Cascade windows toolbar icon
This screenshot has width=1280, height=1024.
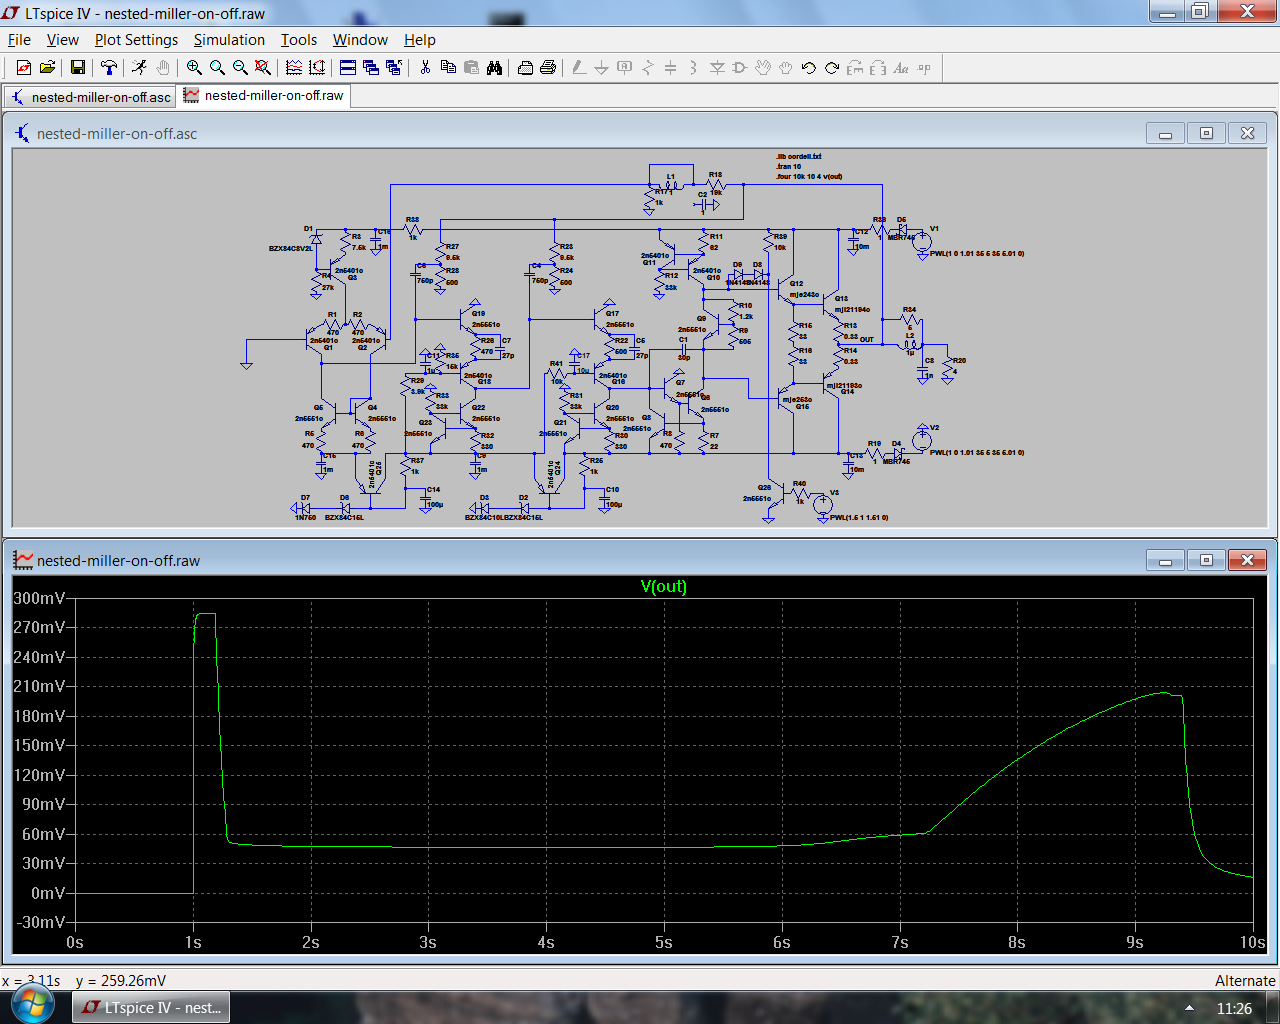click(x=371, y=68)
